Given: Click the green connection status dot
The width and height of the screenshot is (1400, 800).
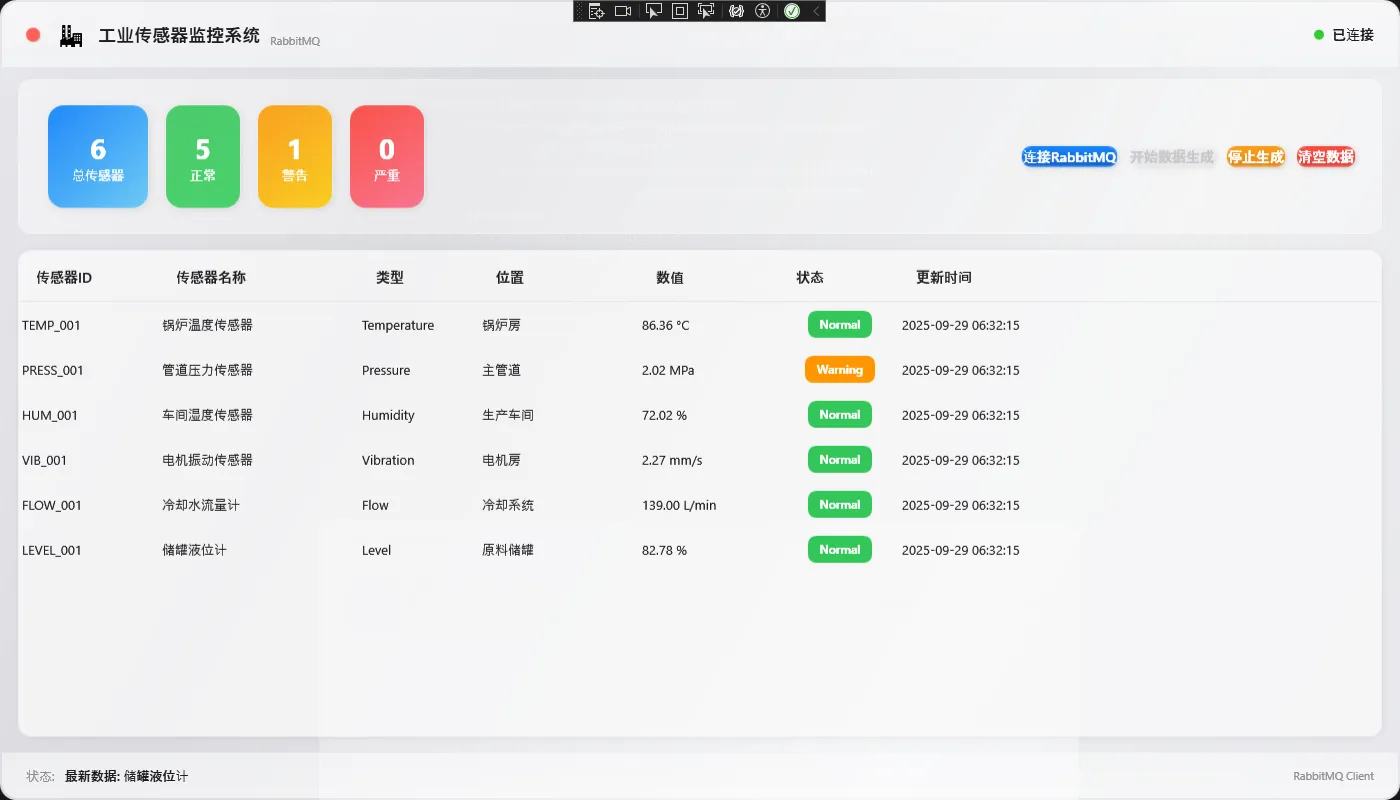Looking at the screenshot, I should [x=1319, y=35].
